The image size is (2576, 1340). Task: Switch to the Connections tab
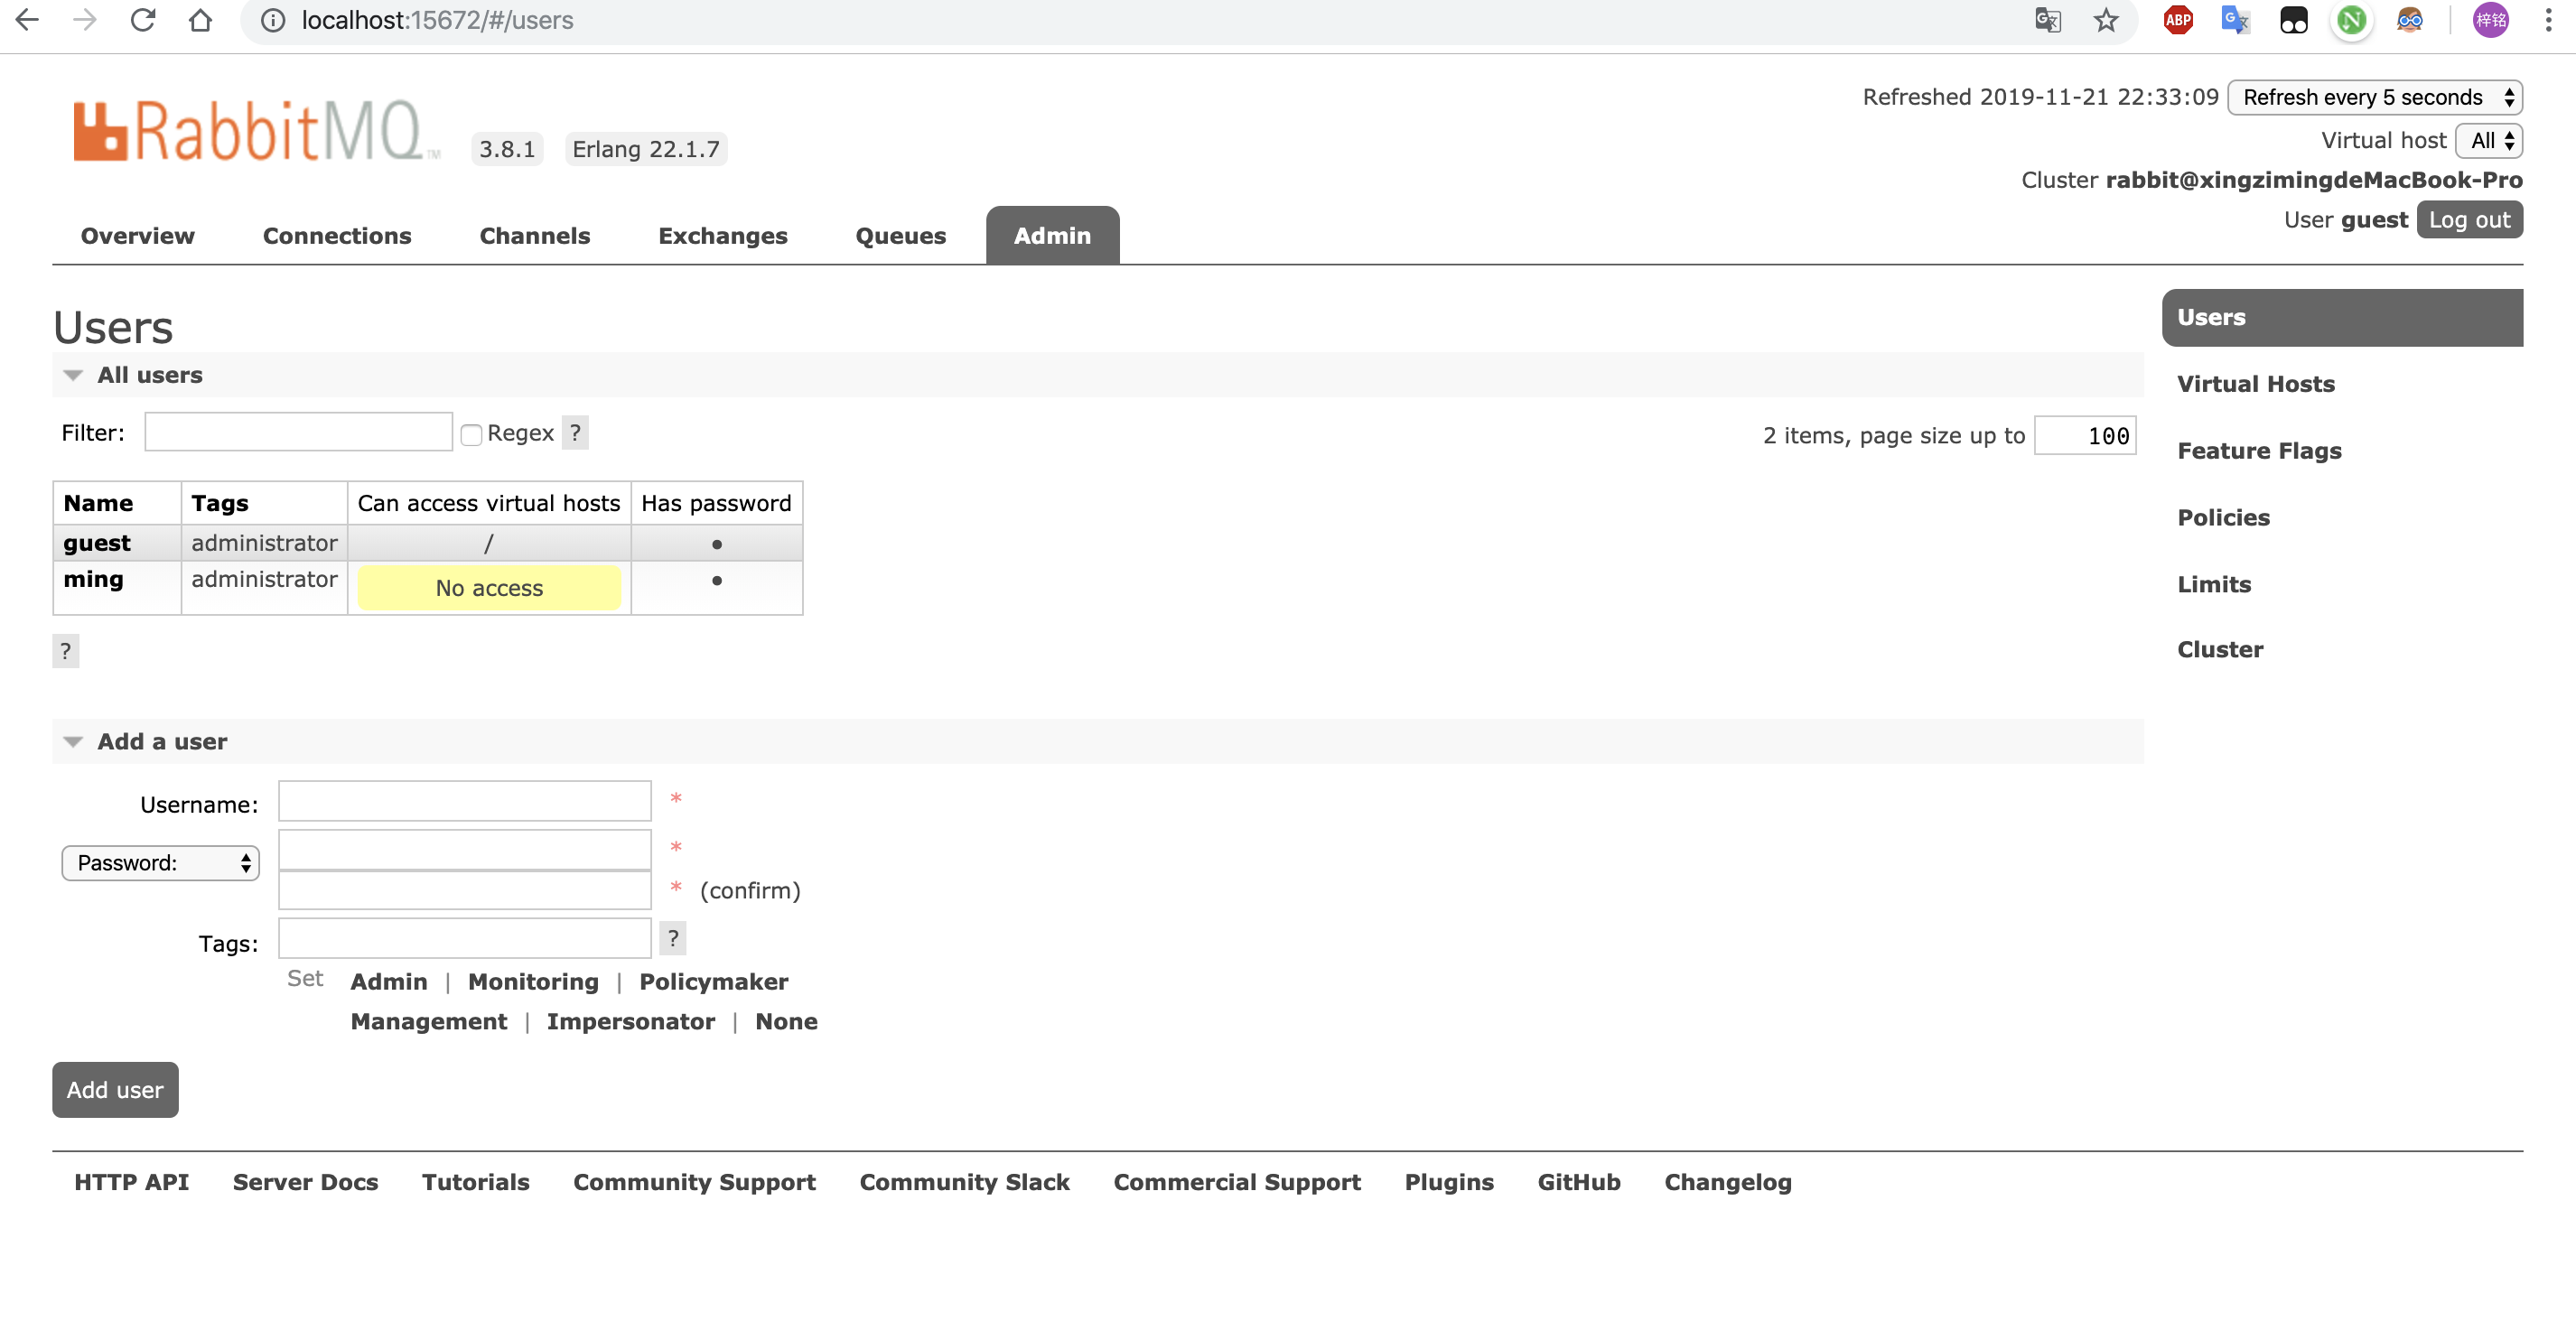tap(337, 236)
